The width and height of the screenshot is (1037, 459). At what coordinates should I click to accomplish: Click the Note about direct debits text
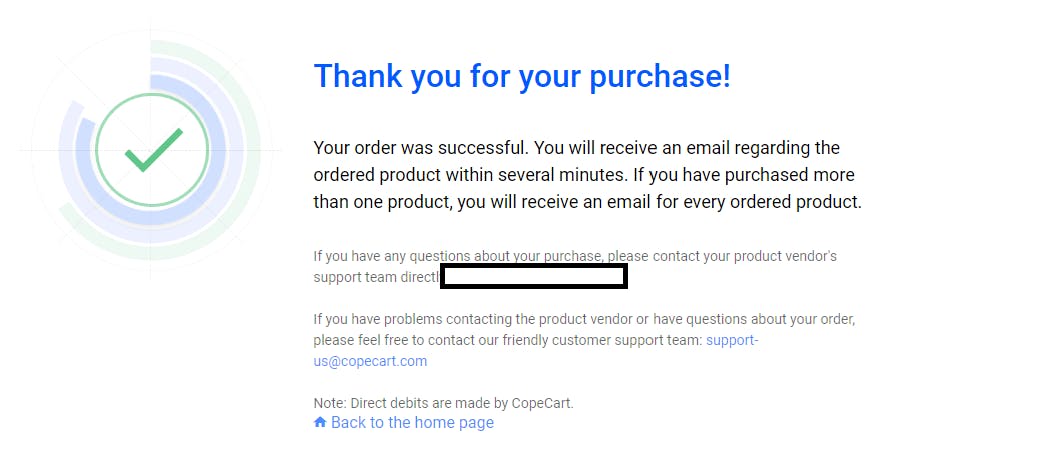coord(443,403)
